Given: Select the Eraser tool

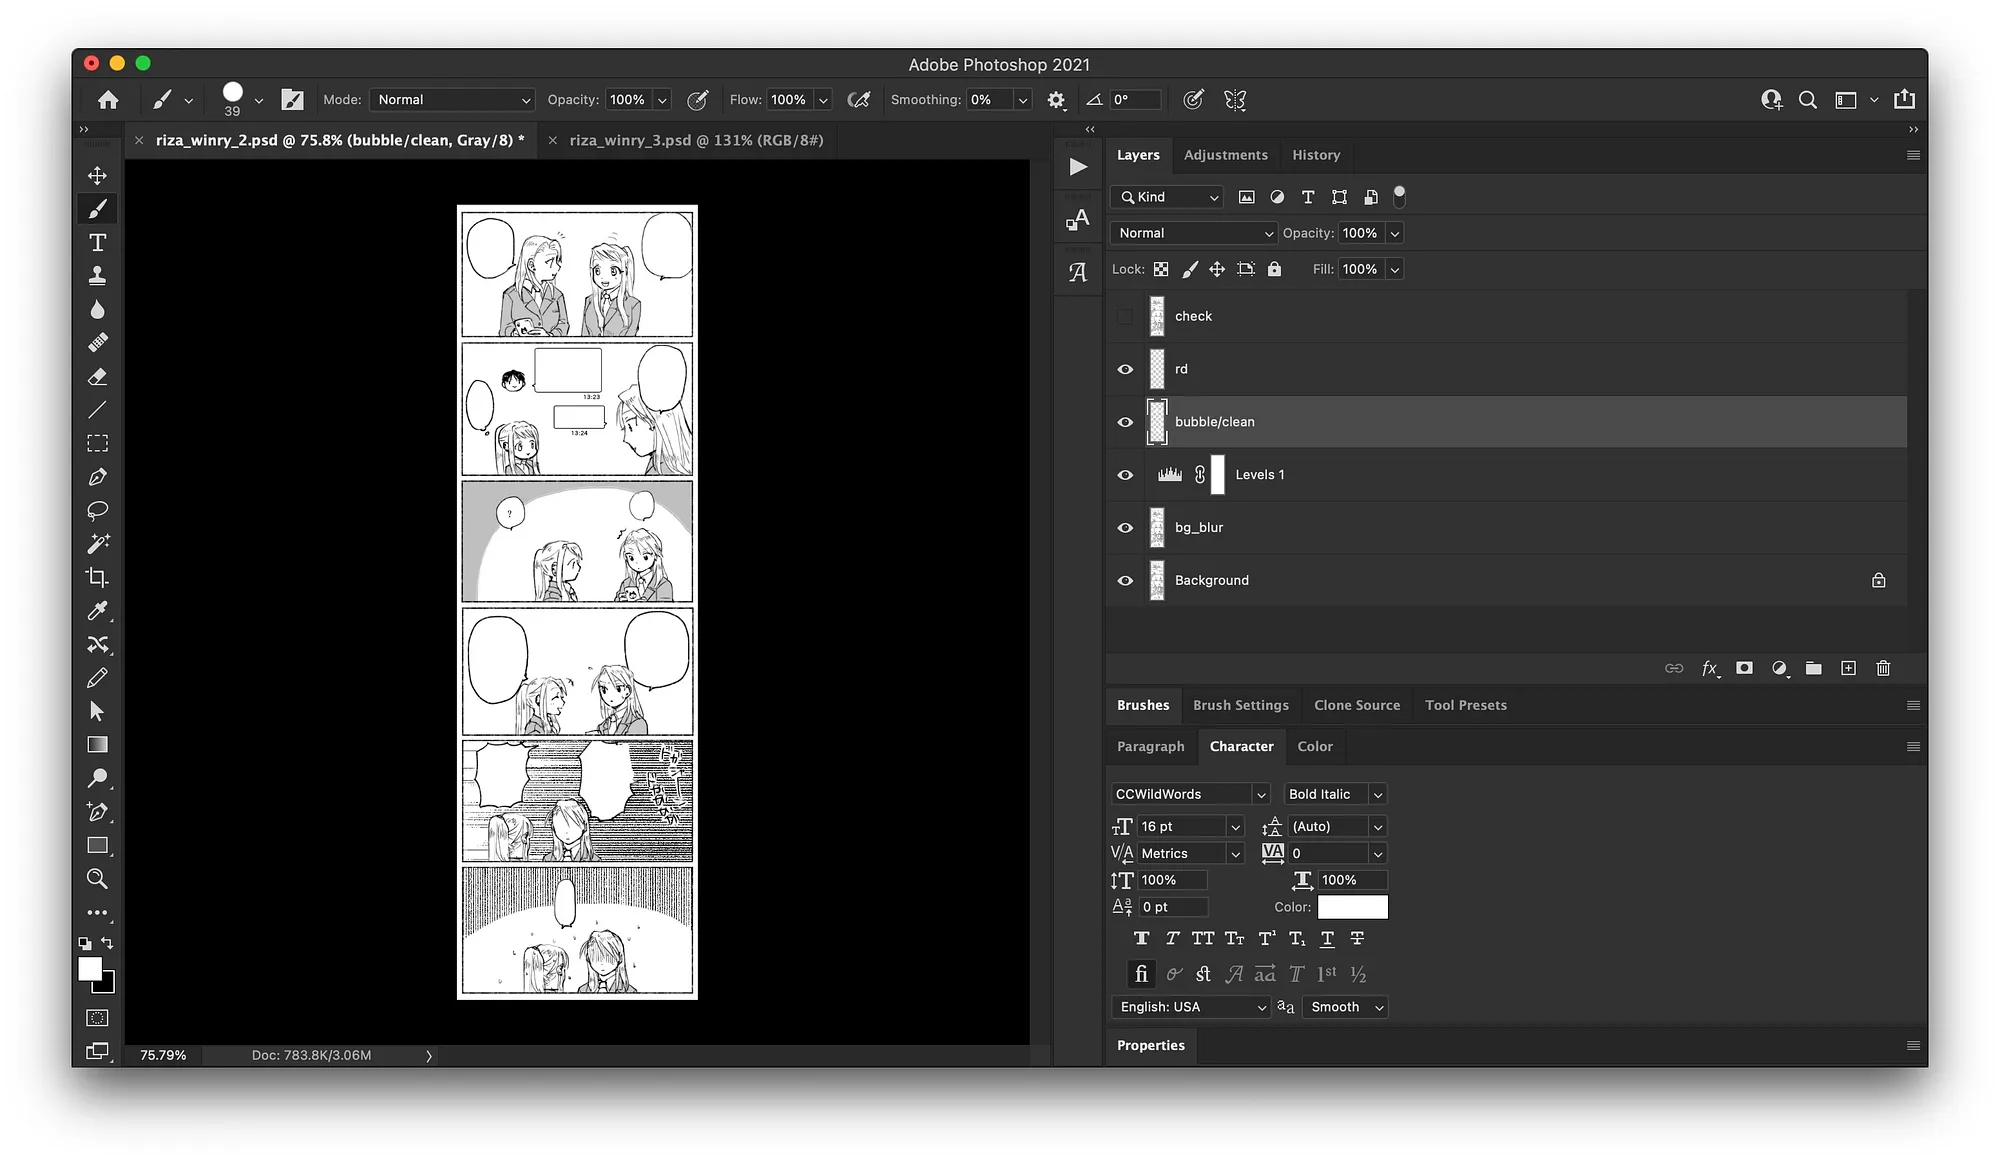Looking at the screenshot, I should click(x=97, y=377).
